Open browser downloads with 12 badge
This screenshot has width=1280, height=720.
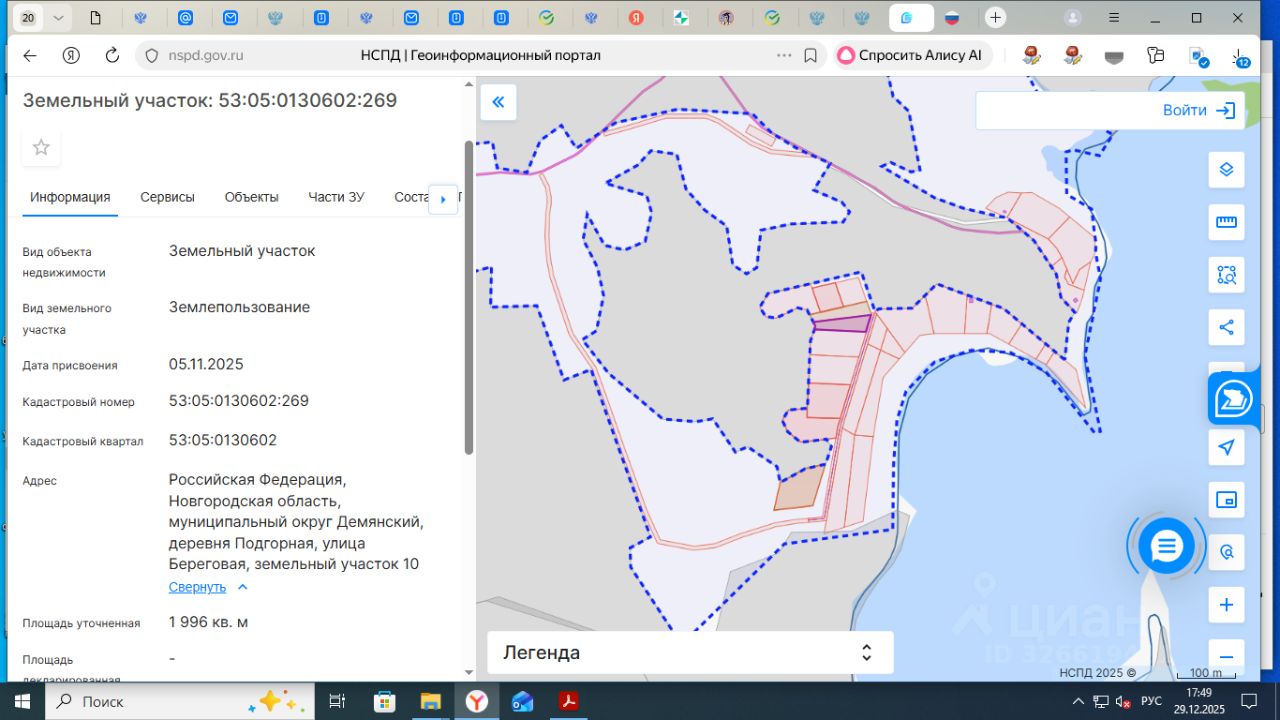(1239, 57)
